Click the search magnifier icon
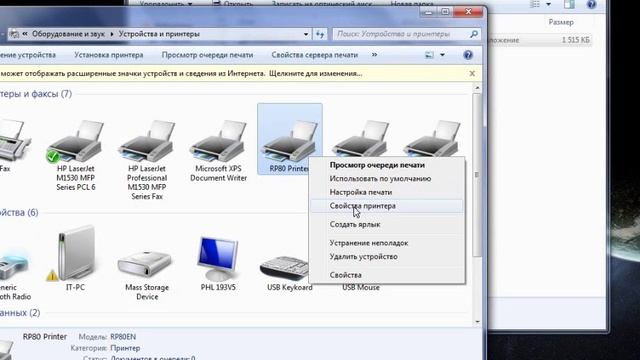The width and height of the screenshot is (640, 360). tap(473, 34)
